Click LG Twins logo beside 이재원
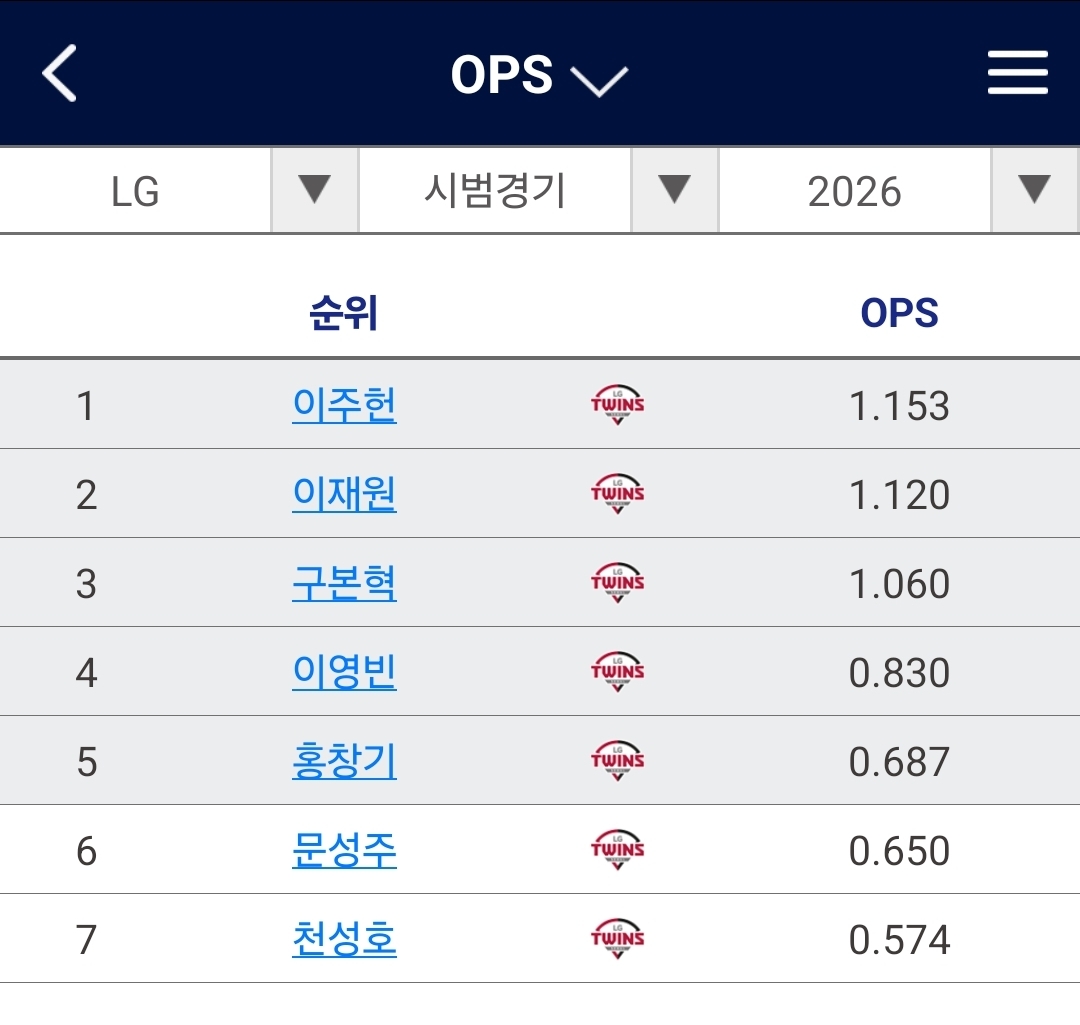 617,494
